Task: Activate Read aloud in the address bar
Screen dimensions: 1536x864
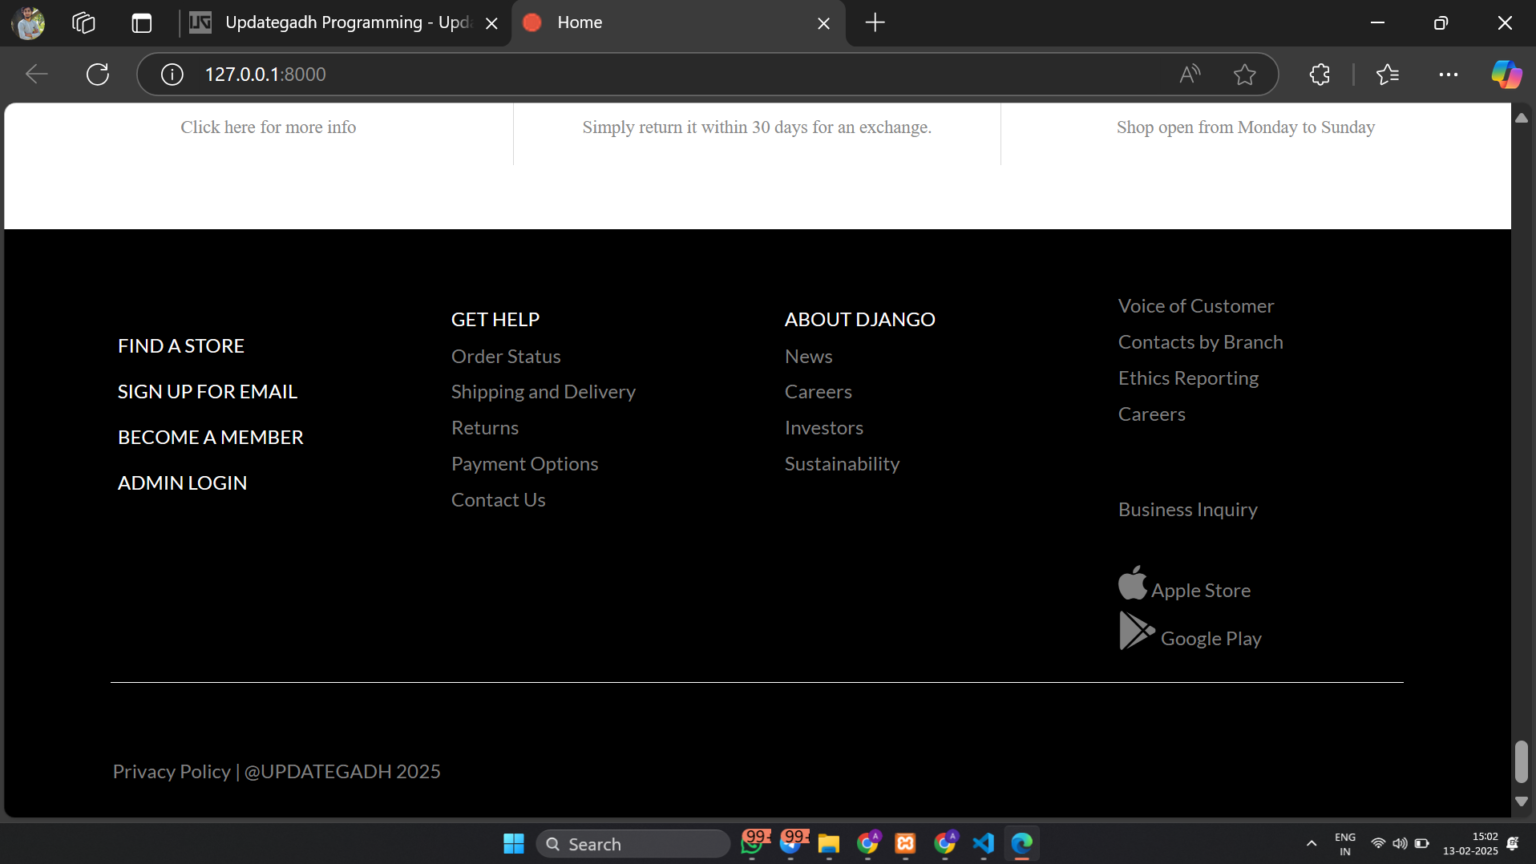Action: pyautogui.click(x=1189, y=74)
